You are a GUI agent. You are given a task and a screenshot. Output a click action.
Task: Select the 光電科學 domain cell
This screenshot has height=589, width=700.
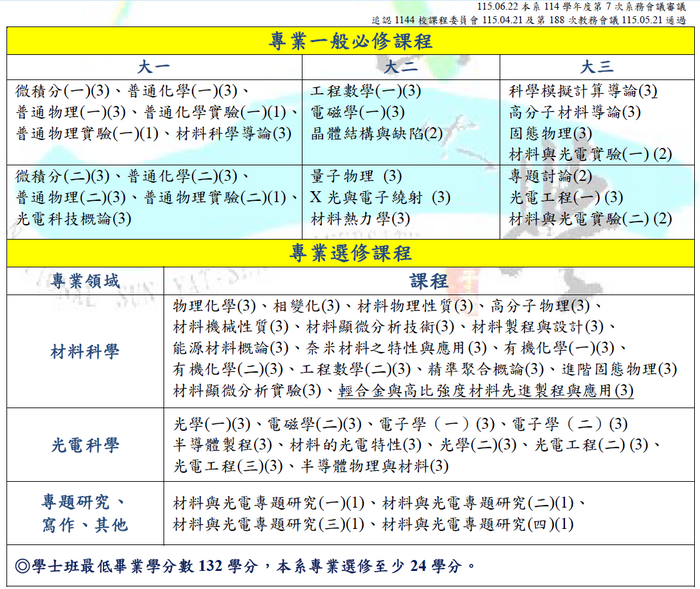coord(85,445)
